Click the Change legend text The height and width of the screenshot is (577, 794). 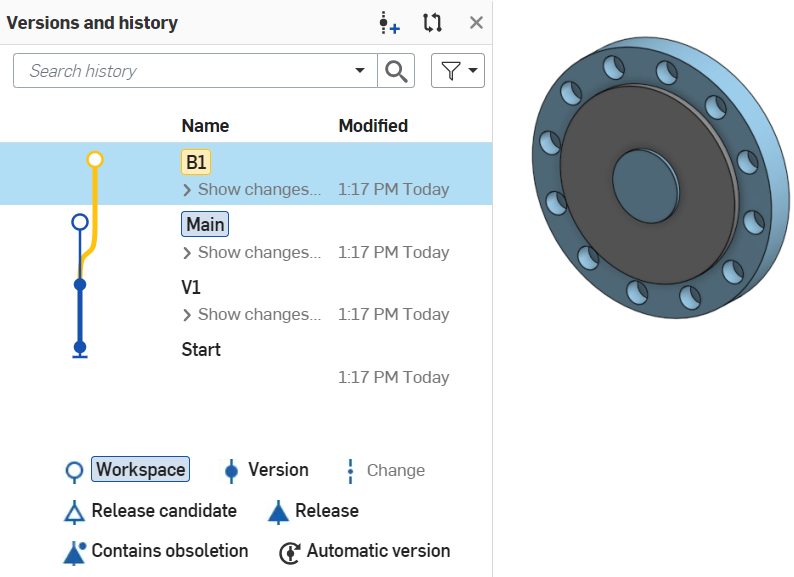(x=395, y=470)
